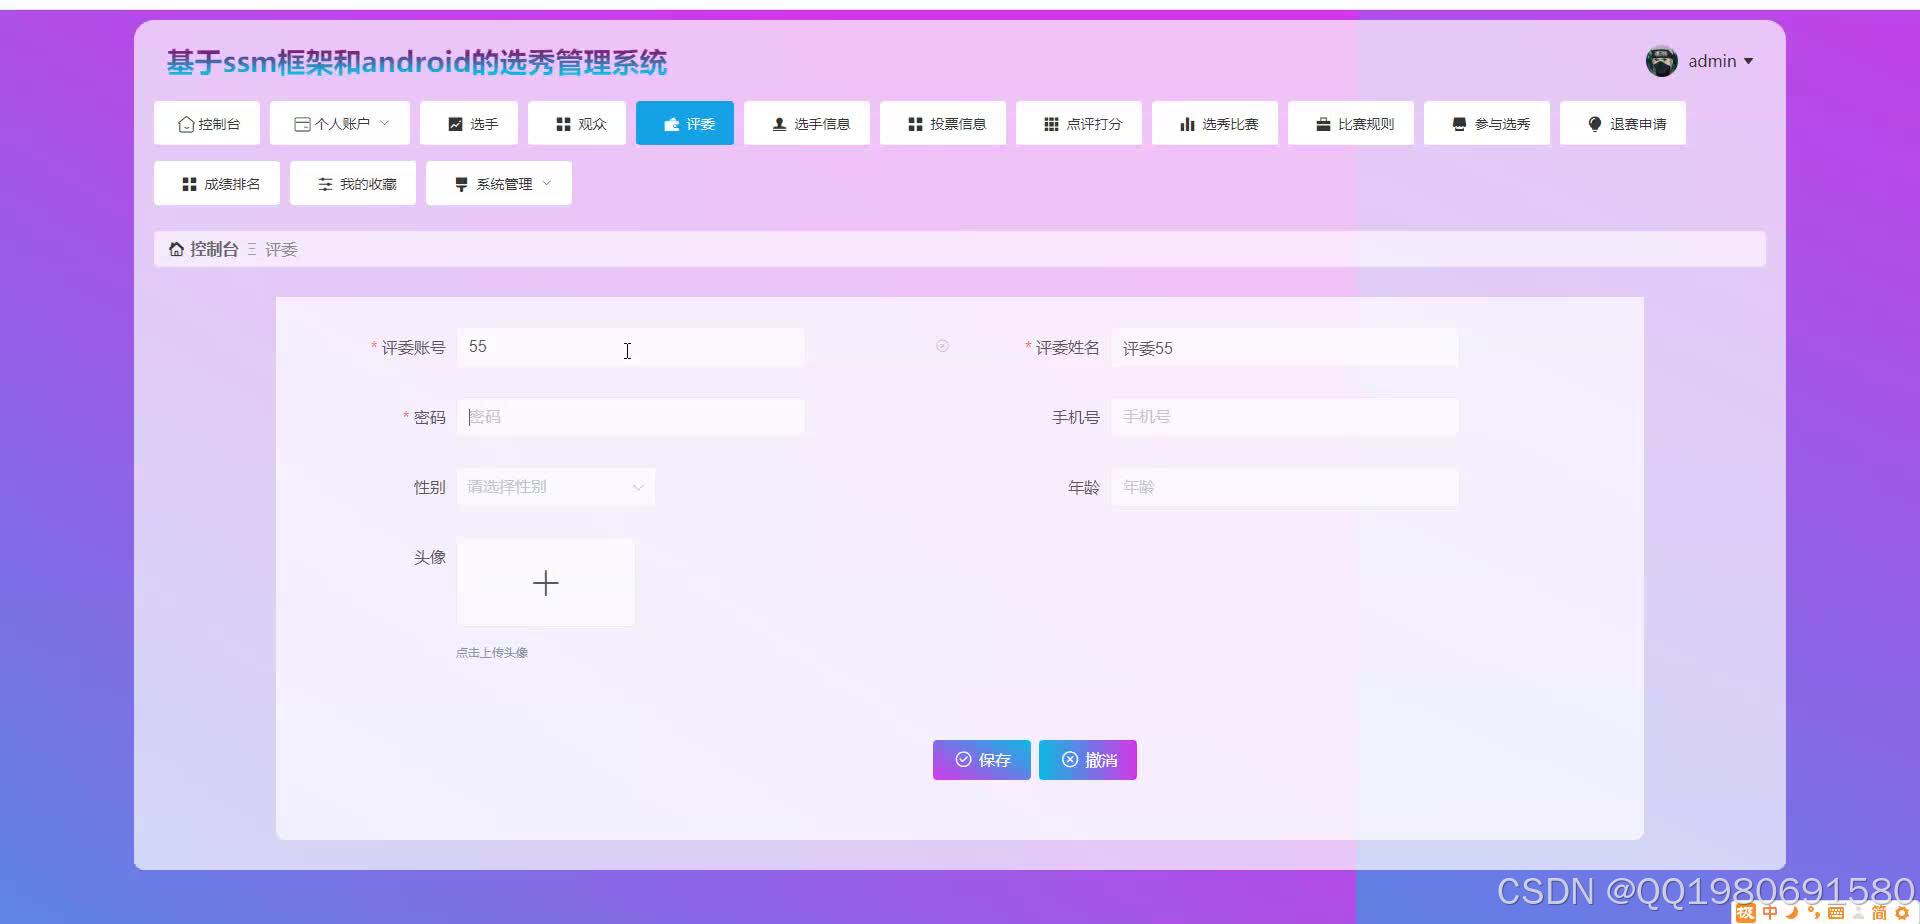The height and width of the screenshot is (924, 1920).
Task: Open 比赛规则 via its rules icon
Action: (x=1320, y=123)
